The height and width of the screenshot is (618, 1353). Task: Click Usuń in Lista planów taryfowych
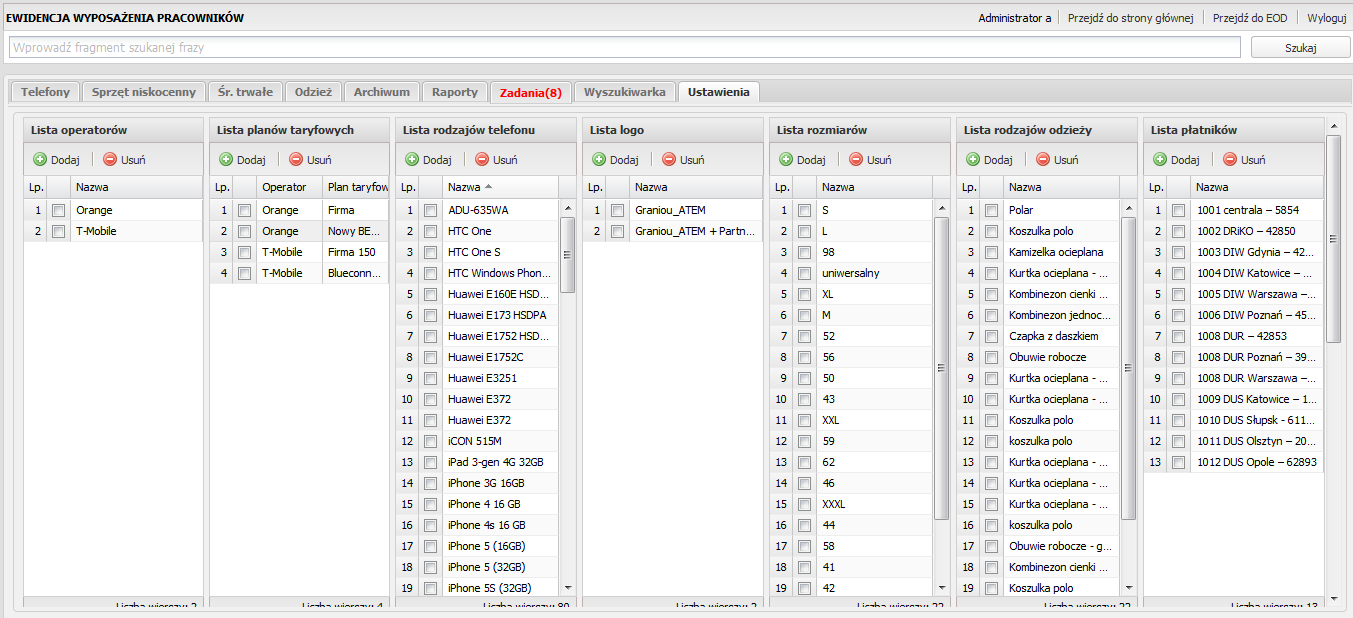pos(310,159)
